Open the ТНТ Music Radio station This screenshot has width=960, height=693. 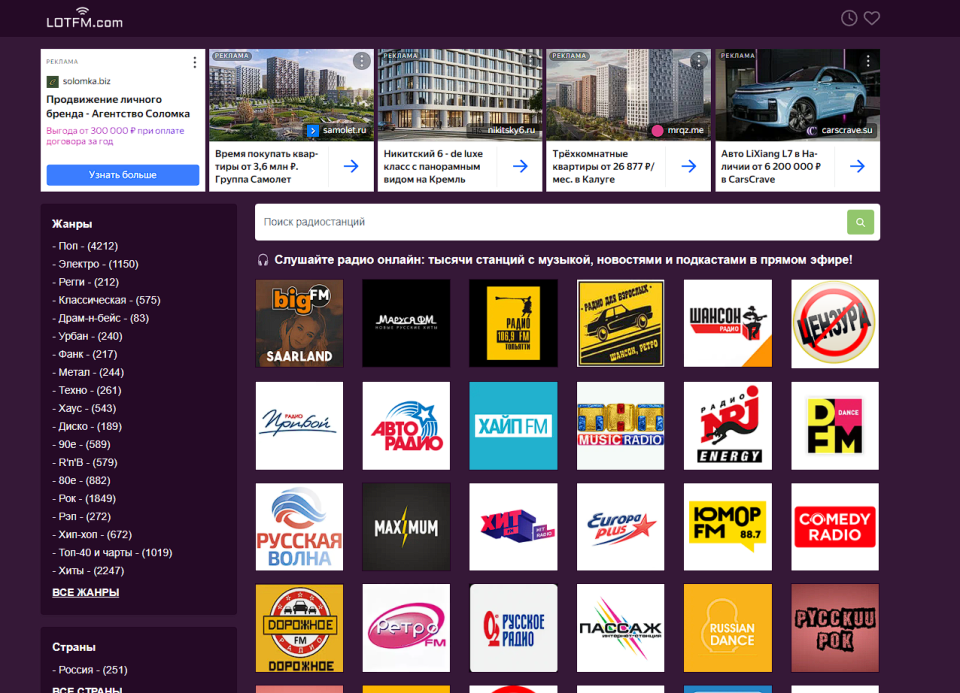point(620,426)
